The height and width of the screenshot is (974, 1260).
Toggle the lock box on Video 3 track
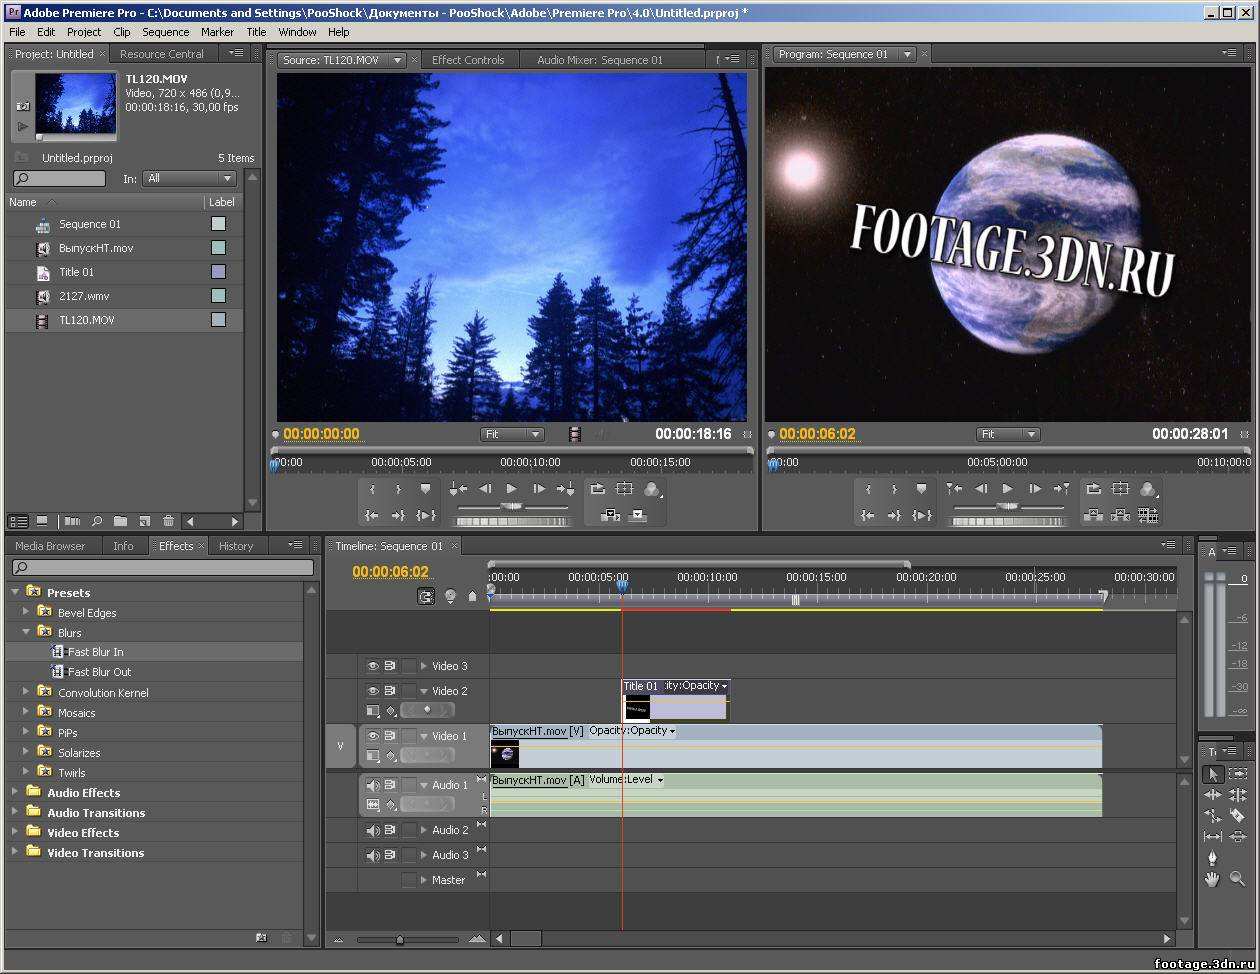(408, 666)
